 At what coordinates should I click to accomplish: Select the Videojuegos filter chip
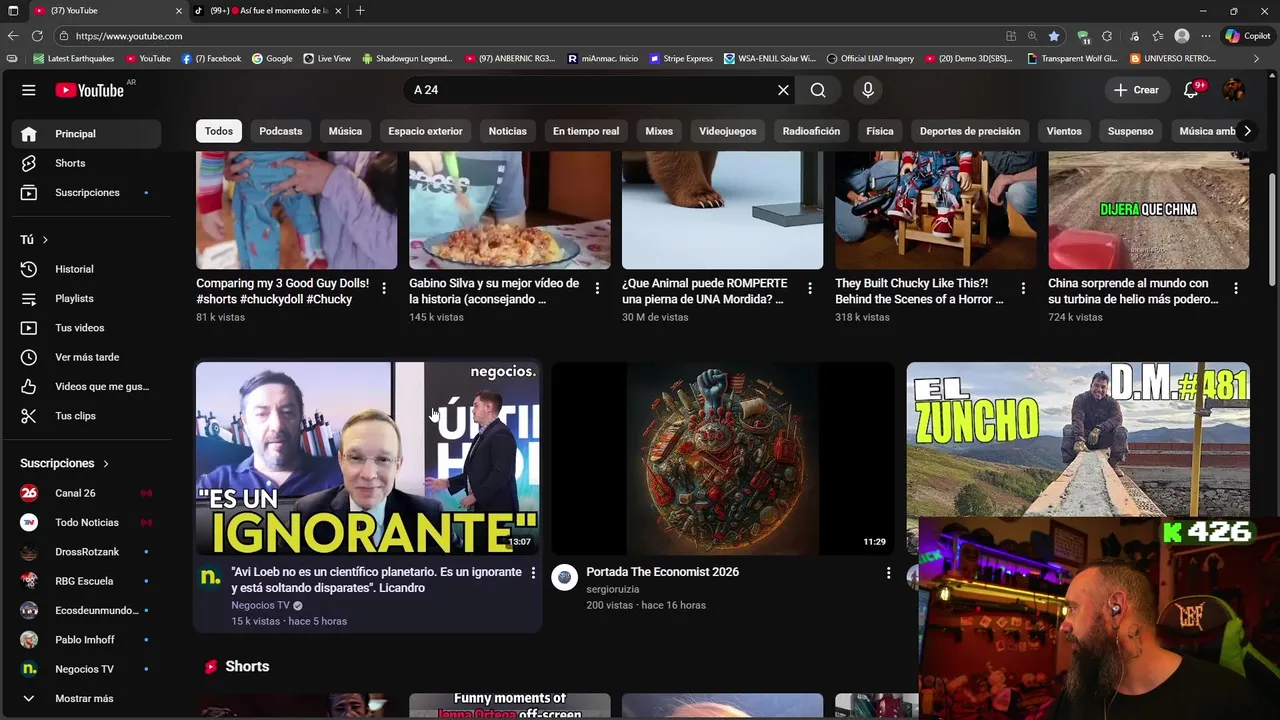727,131
